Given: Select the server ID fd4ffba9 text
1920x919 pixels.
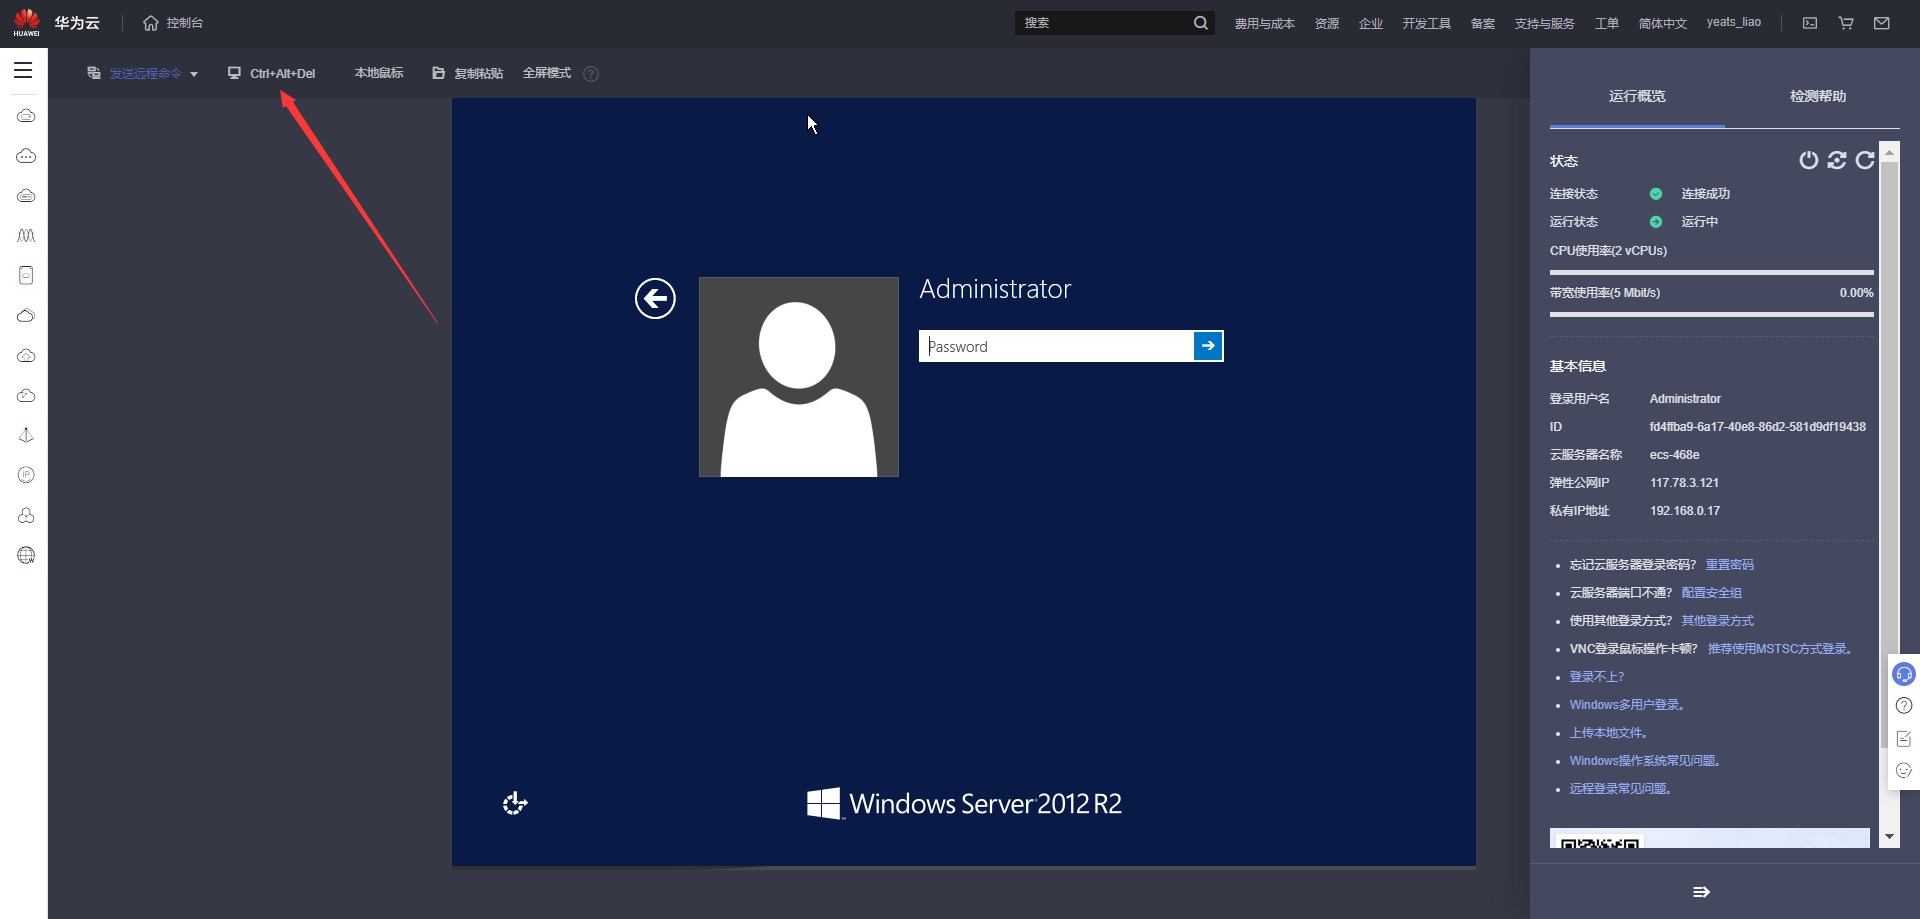Looking at the screenshot, I should pyautogui.click(x=1757, y=427).
